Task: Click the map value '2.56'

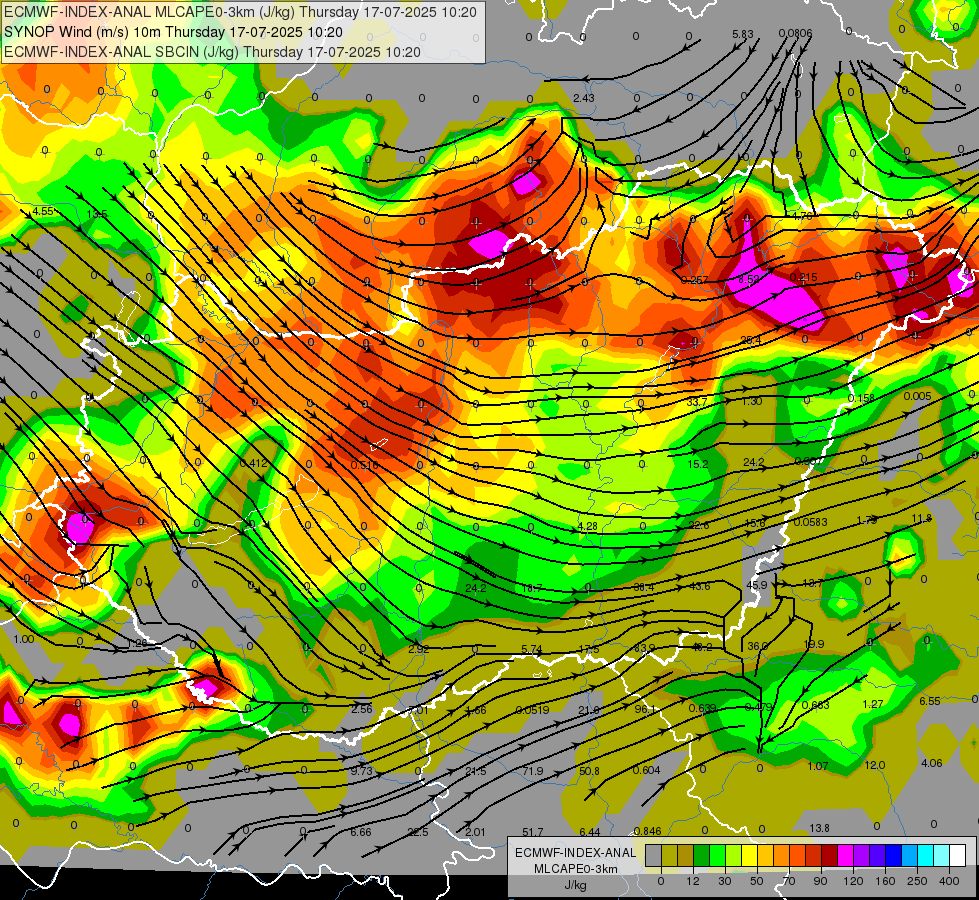Action: coord(362,710)
